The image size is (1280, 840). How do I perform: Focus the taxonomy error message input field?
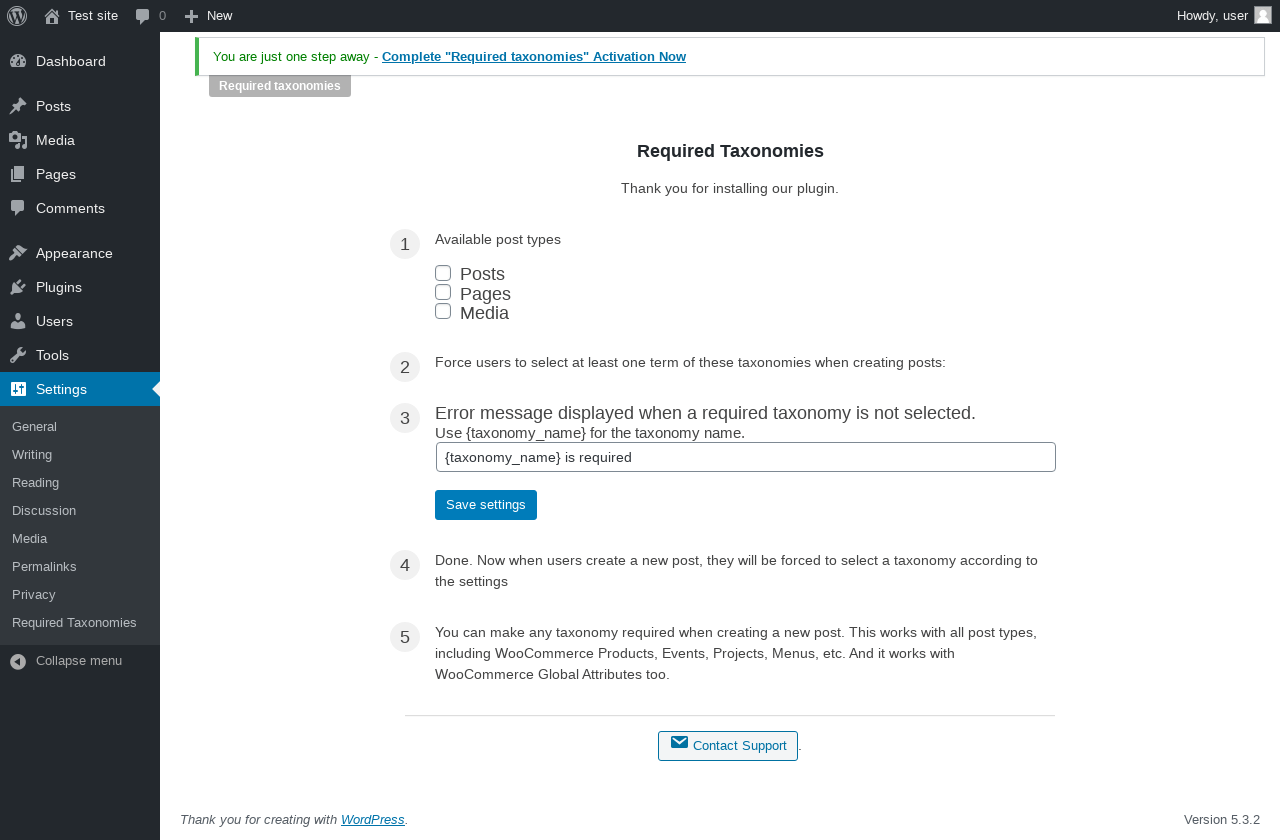(x=746, y=457)
